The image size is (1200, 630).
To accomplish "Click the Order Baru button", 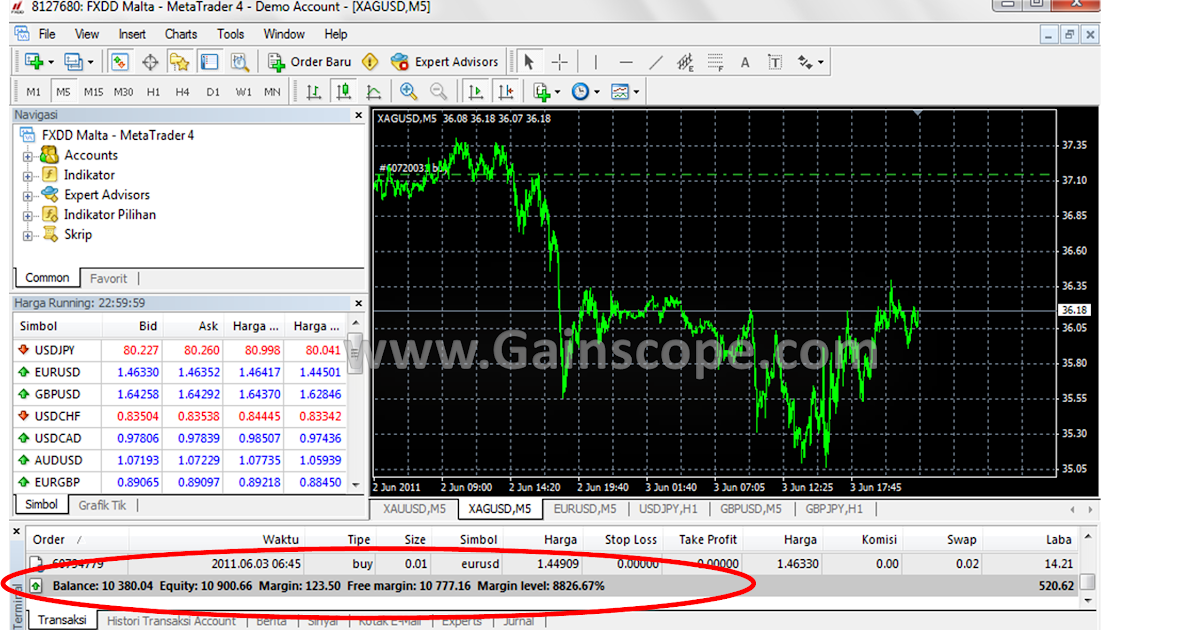I will point(311,62).
